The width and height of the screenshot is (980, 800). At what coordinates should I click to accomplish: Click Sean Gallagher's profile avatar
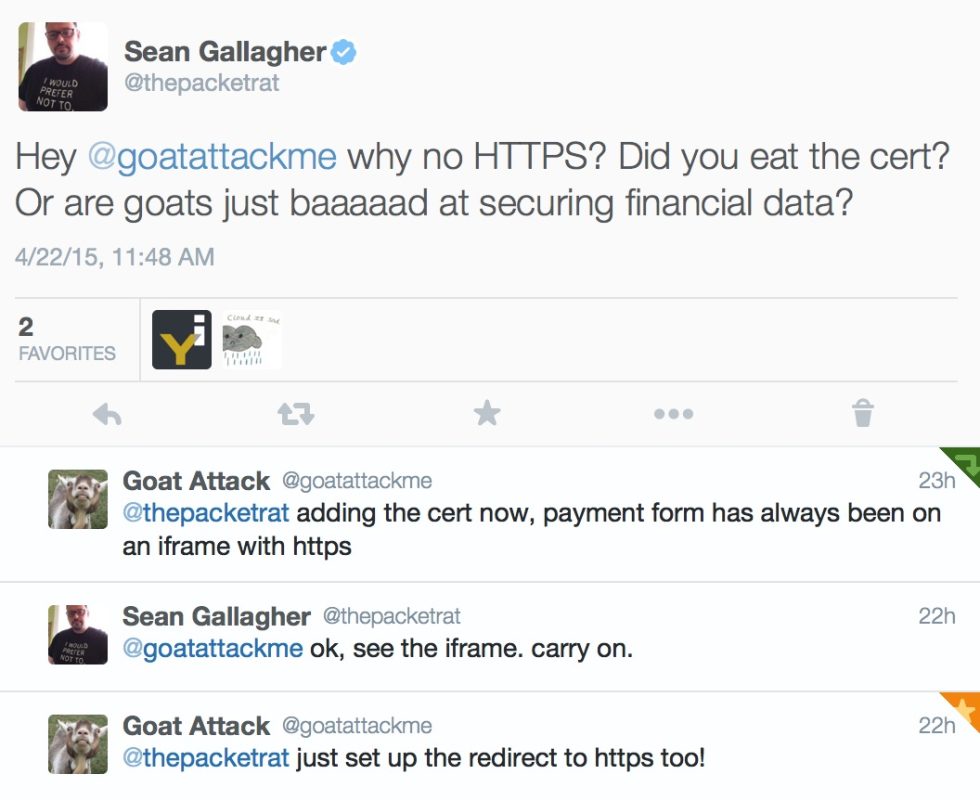coord(62,67)
